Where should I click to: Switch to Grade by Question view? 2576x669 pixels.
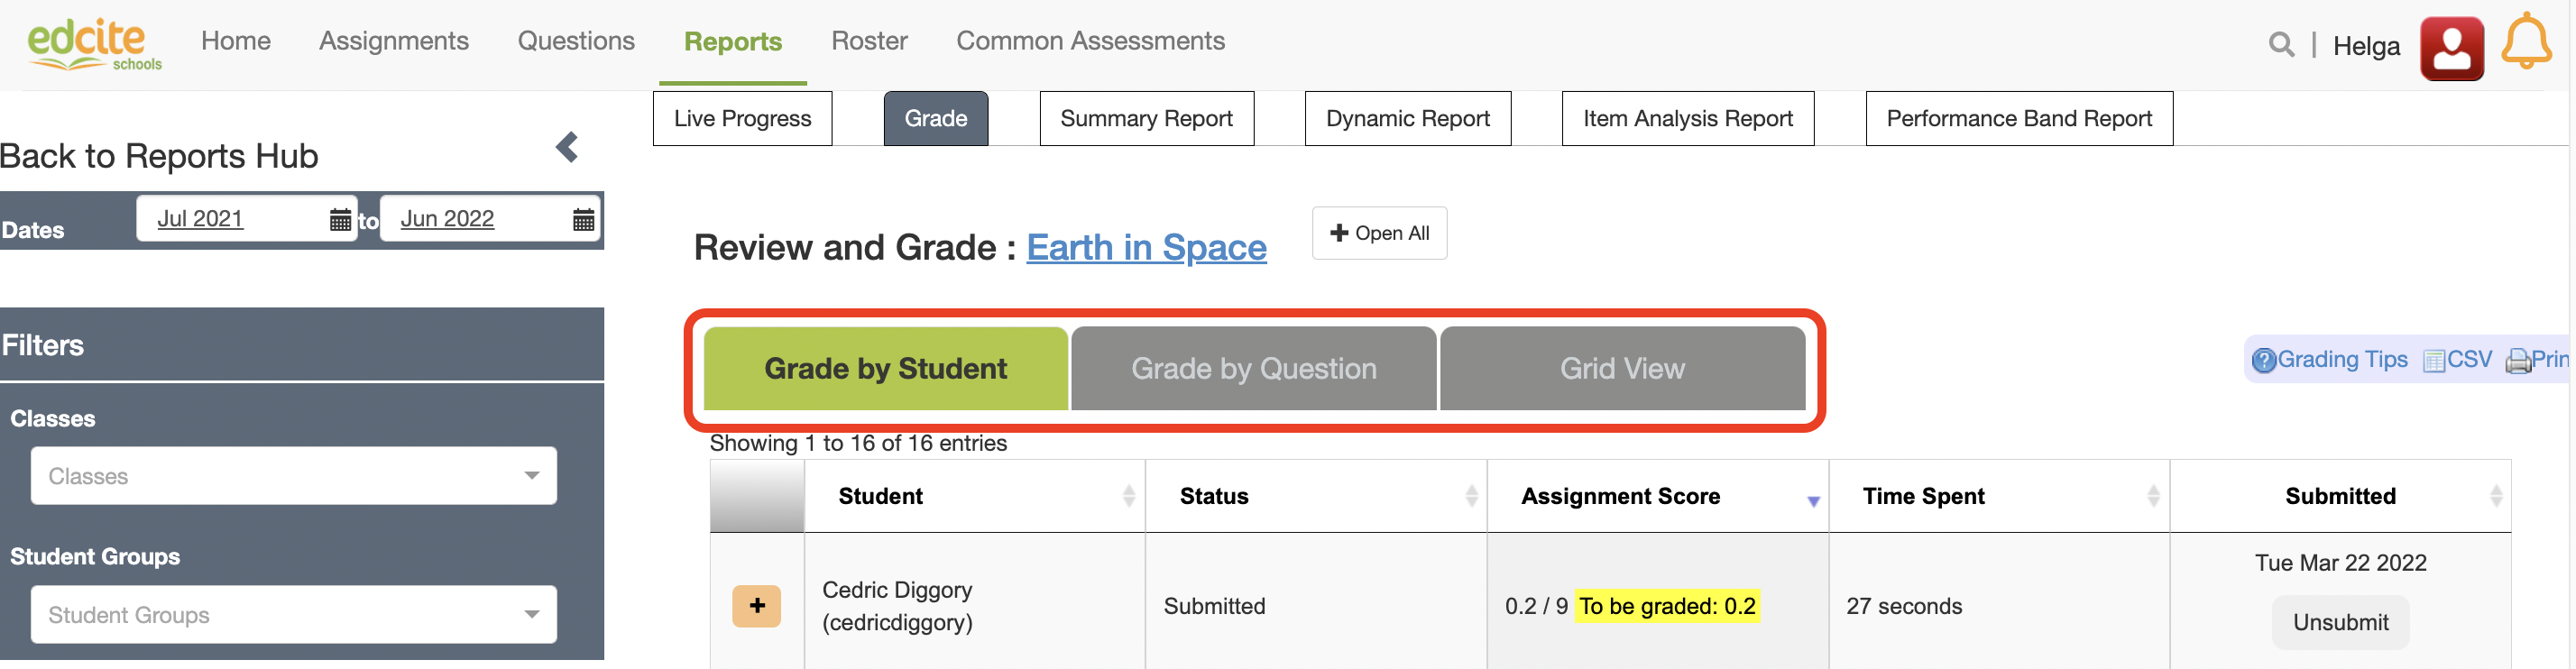[1253, 369]
